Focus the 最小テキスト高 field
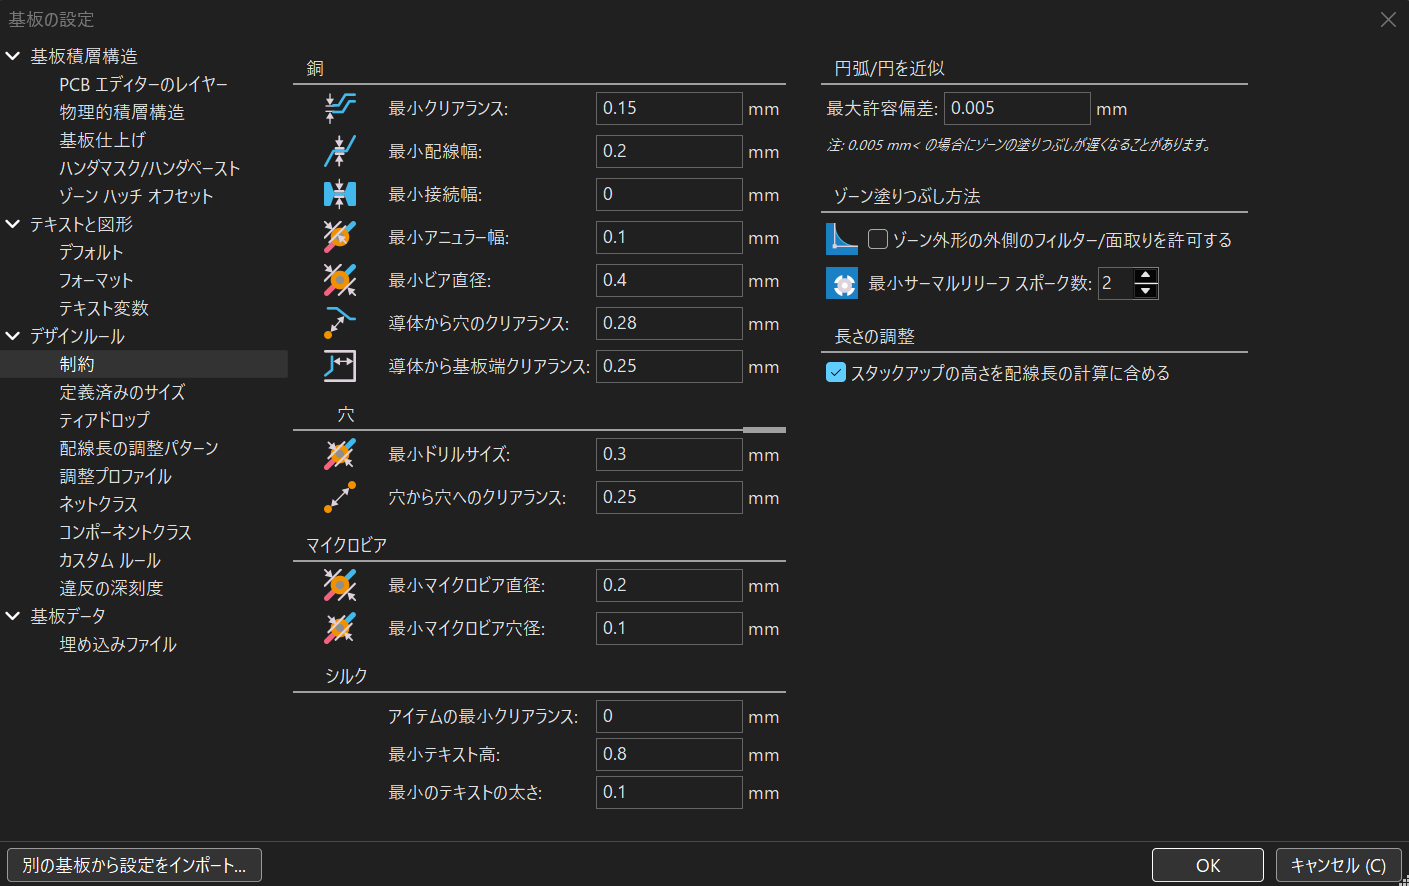Screen dimensions: 1409x886 (669, 754)
